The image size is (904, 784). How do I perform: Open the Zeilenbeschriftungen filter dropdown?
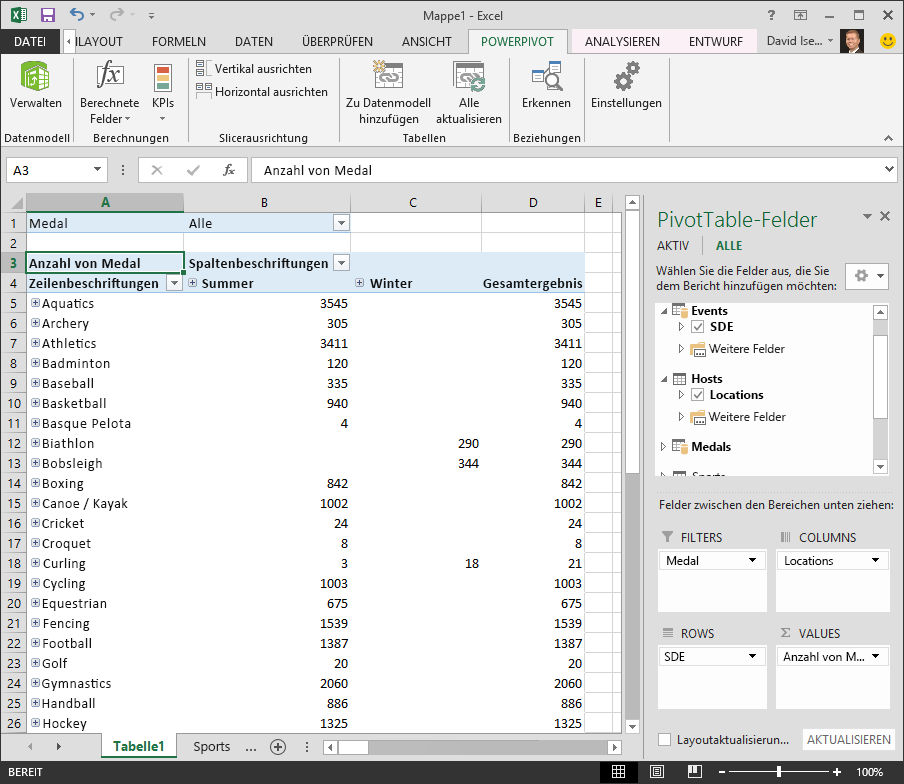coord(173,283)
